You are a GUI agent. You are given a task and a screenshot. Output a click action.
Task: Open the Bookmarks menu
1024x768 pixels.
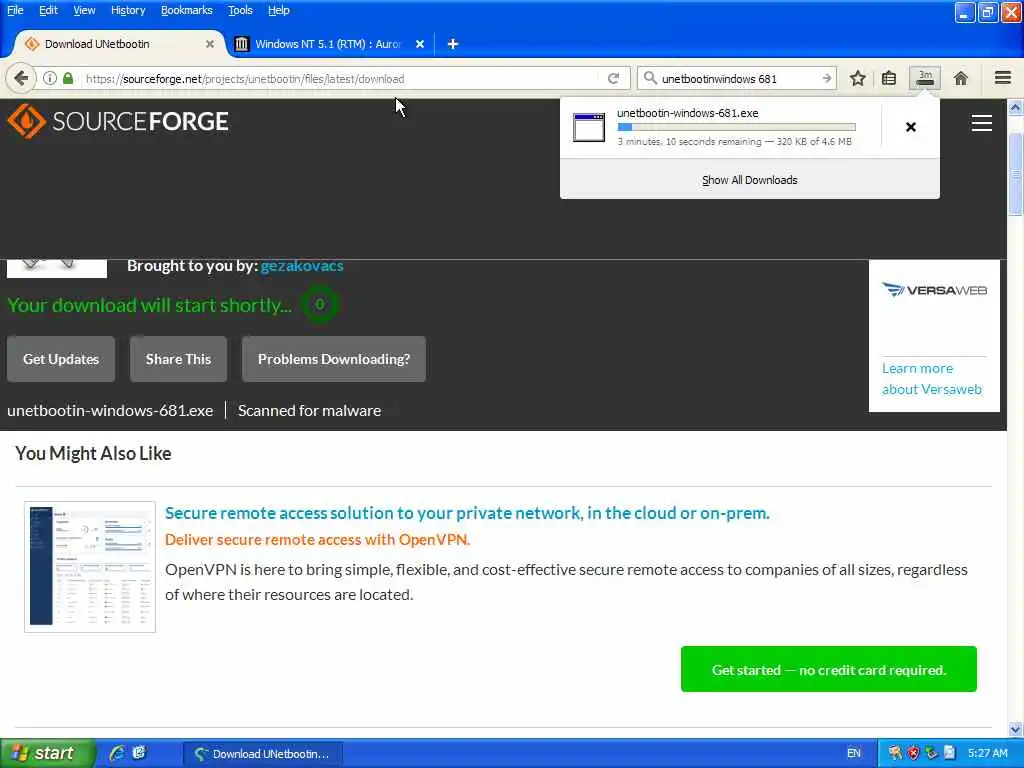click(187, 10)
